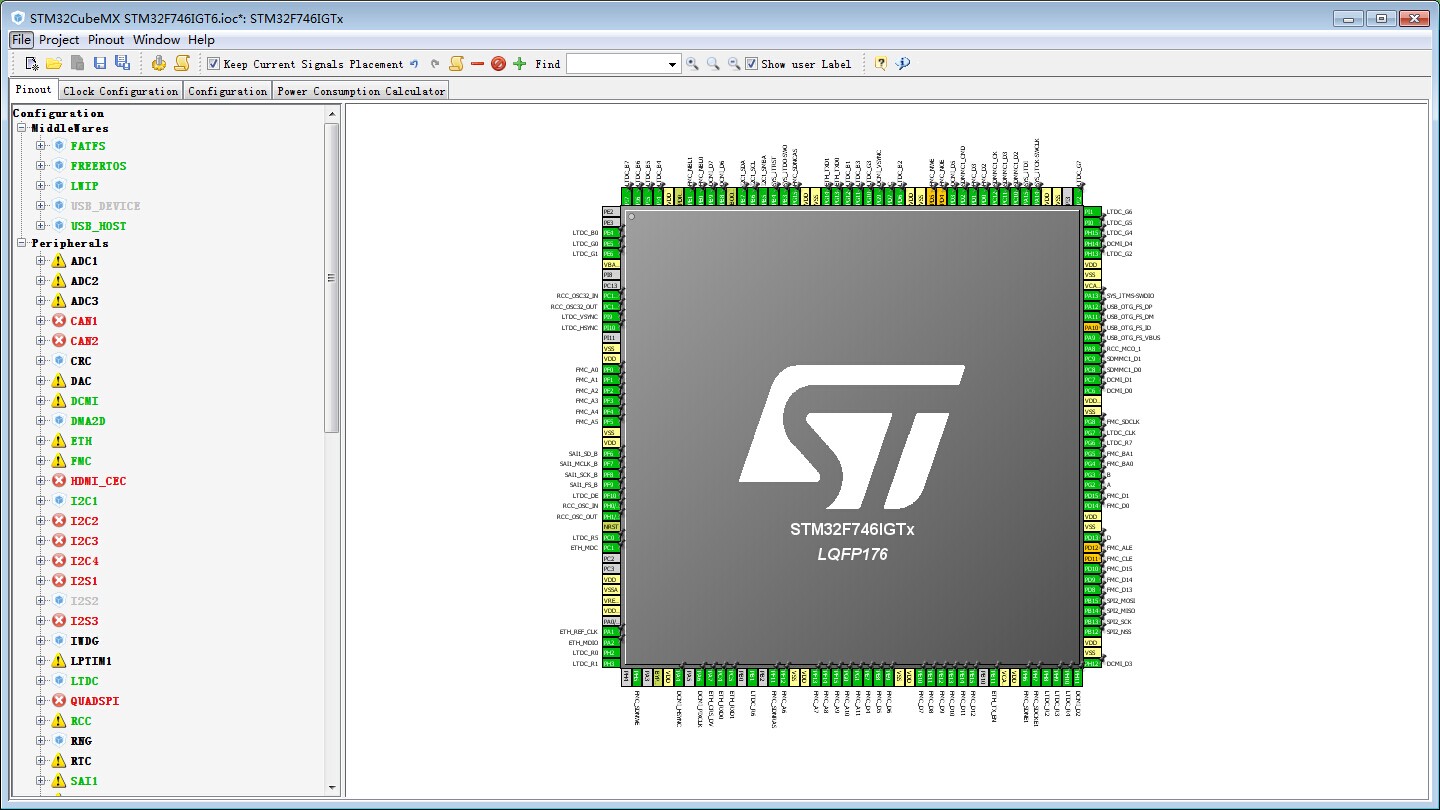The height and width of the screenshot is (810, 1440).
Task: Click the warning icon beside ADC1
Action: [58, 261]
